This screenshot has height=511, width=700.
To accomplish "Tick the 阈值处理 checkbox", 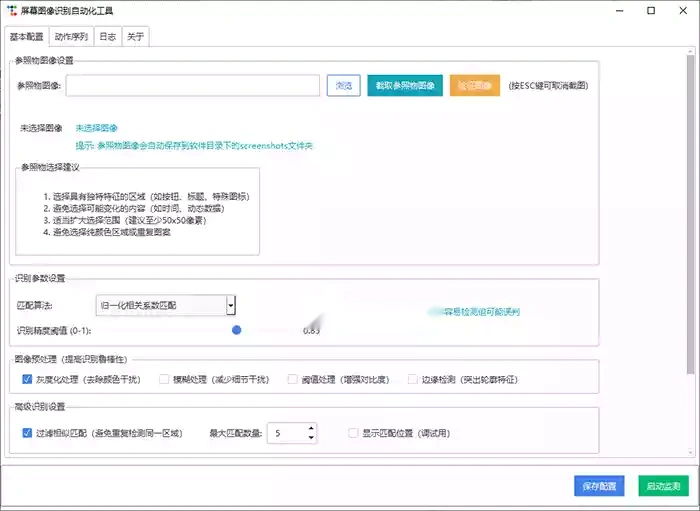I will [x=293, y=379].
